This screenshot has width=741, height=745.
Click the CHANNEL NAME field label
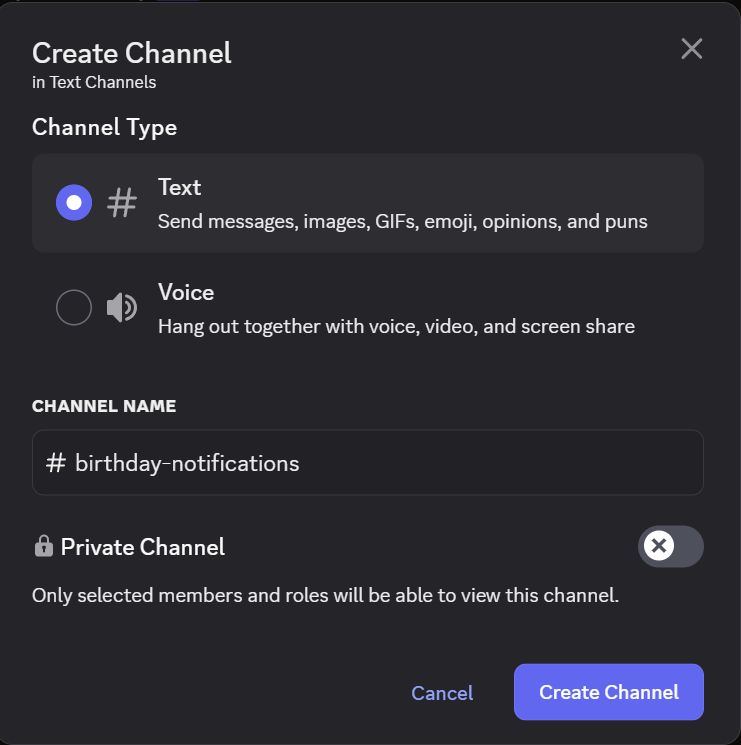pyautogui.click(x=104, y=406)
